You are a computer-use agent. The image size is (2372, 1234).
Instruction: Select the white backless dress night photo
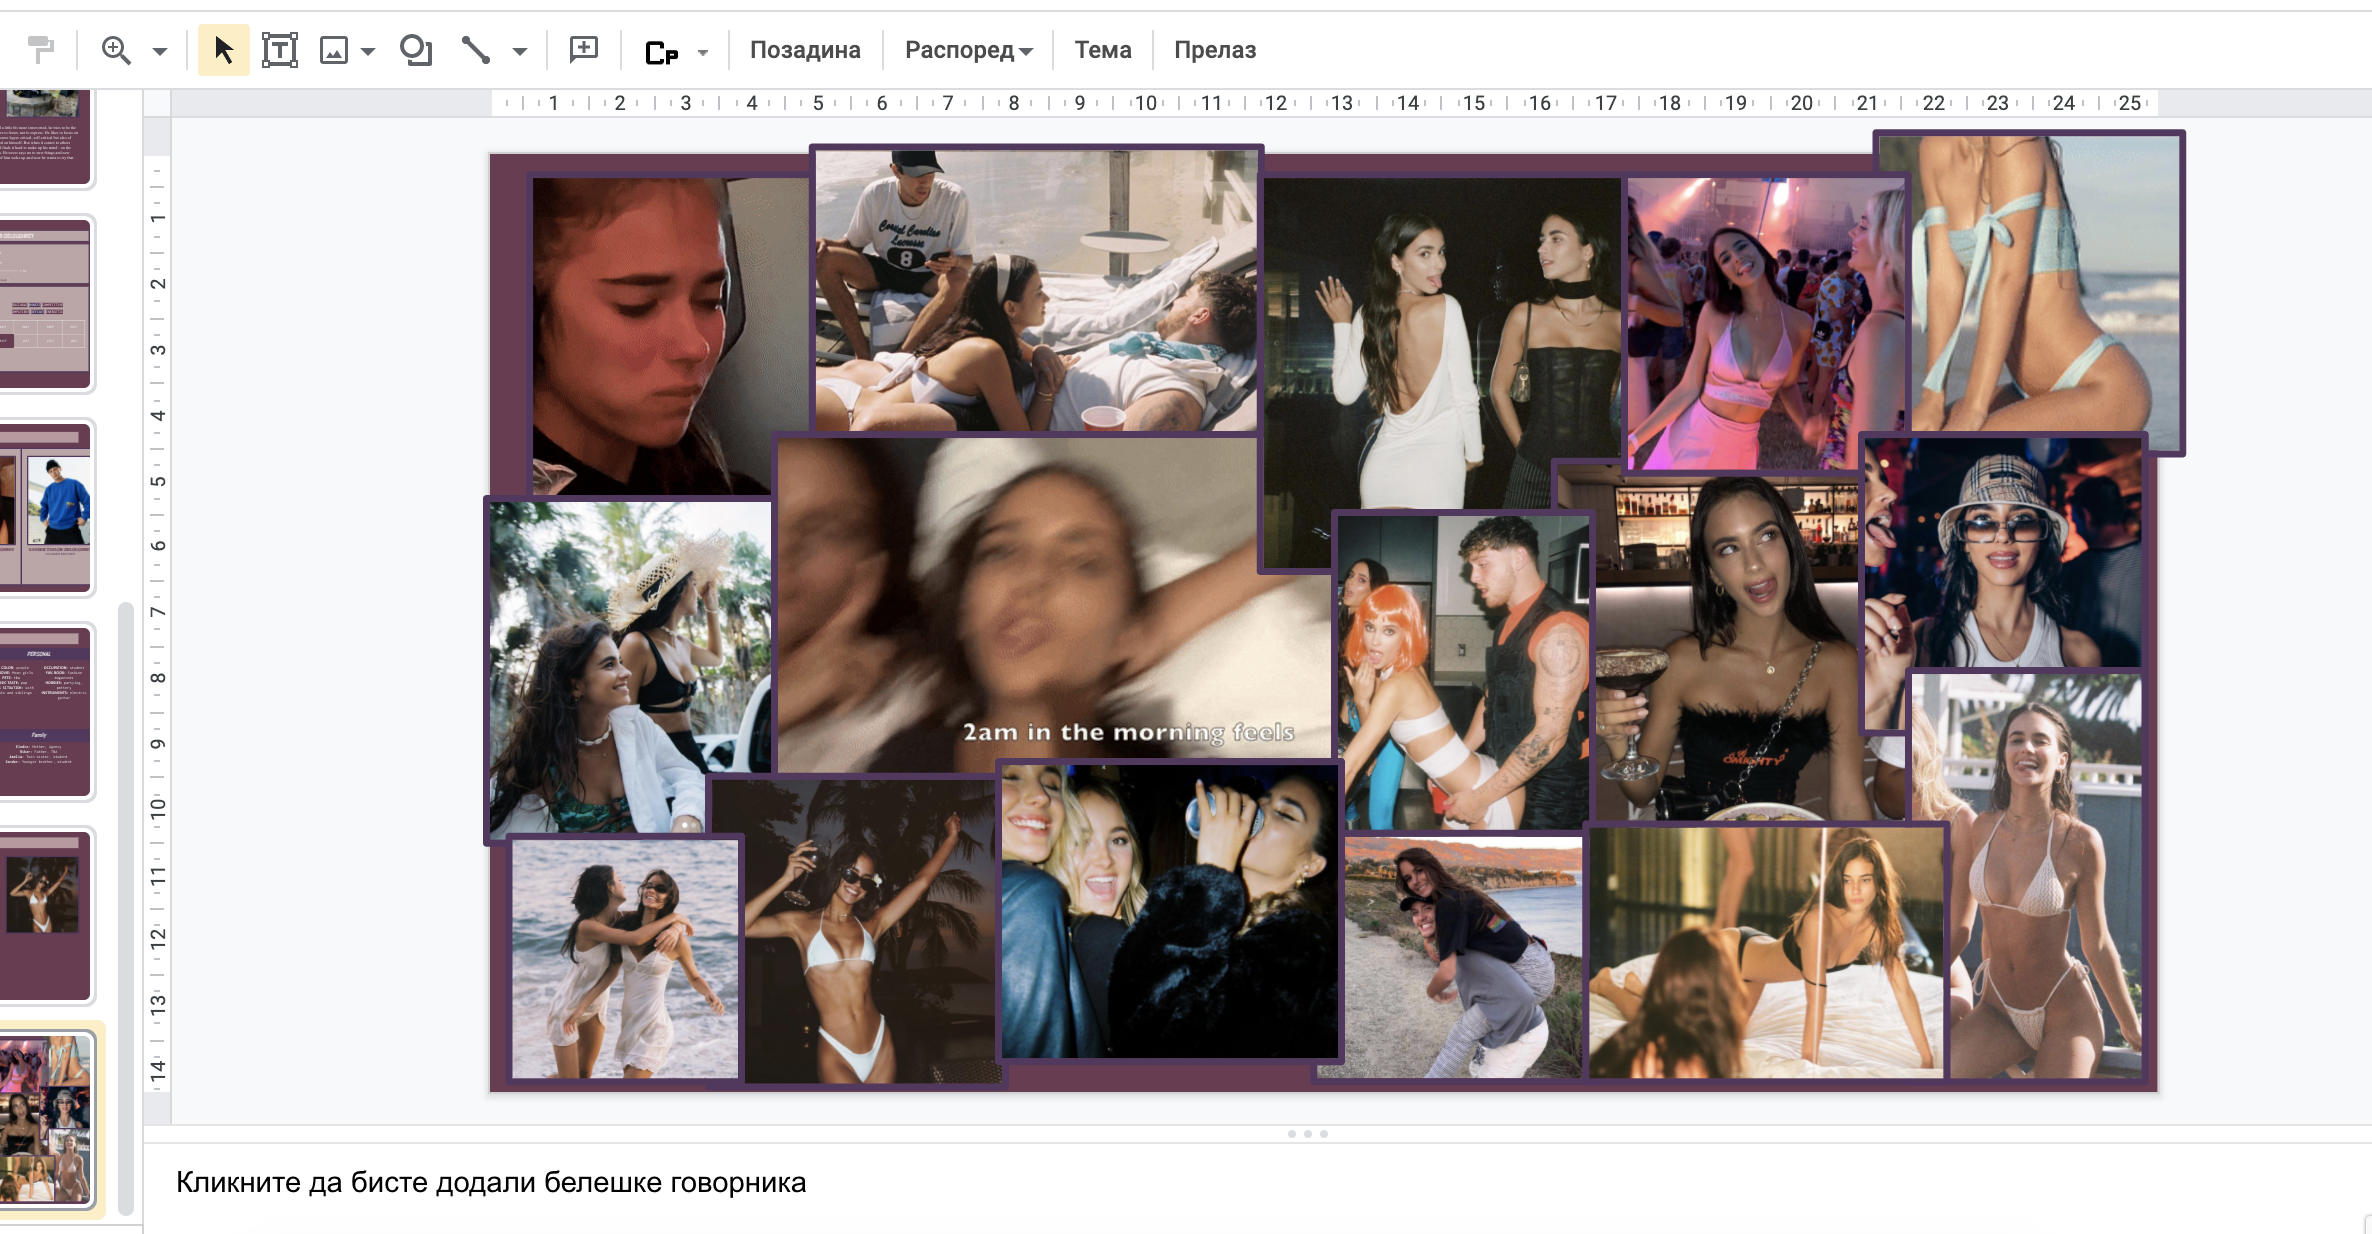click(1440, 373)
